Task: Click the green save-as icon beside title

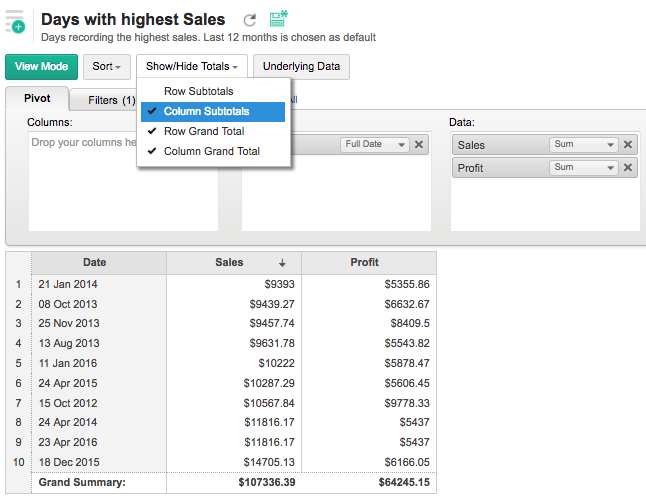Action: (x=278, y=18)
